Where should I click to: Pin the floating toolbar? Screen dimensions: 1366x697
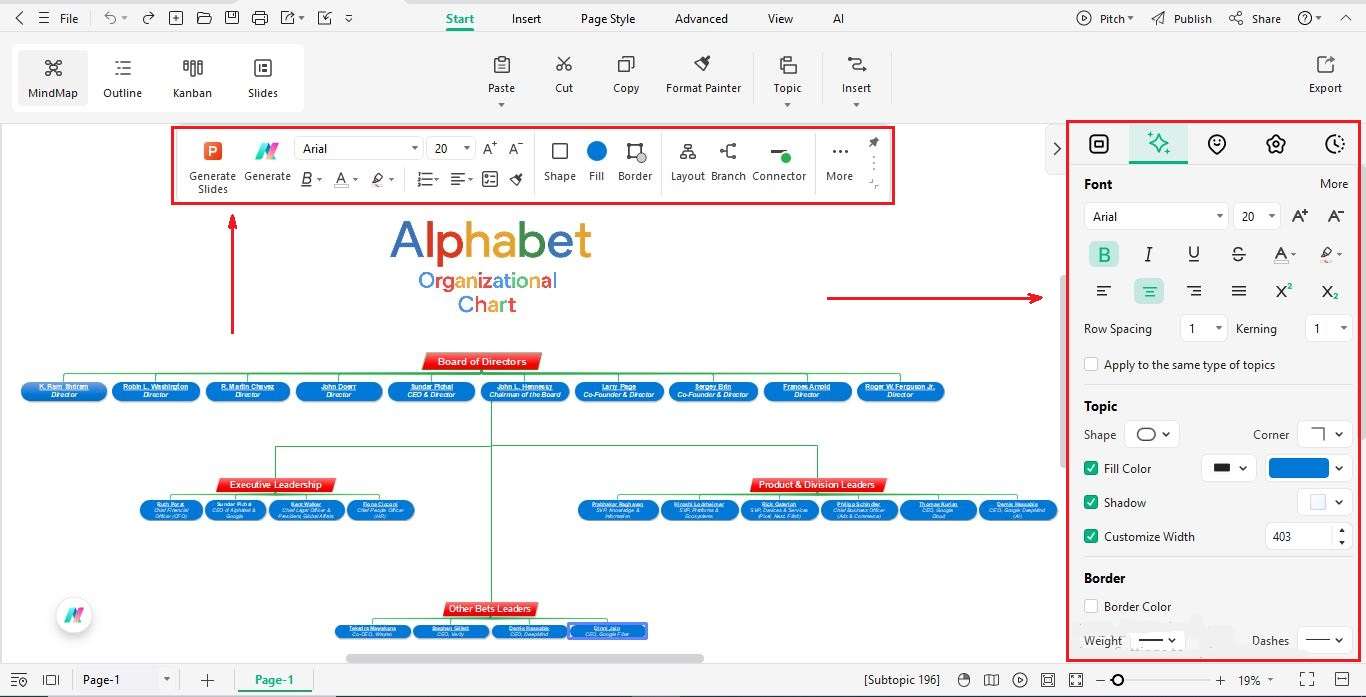[x=874, y=142]
